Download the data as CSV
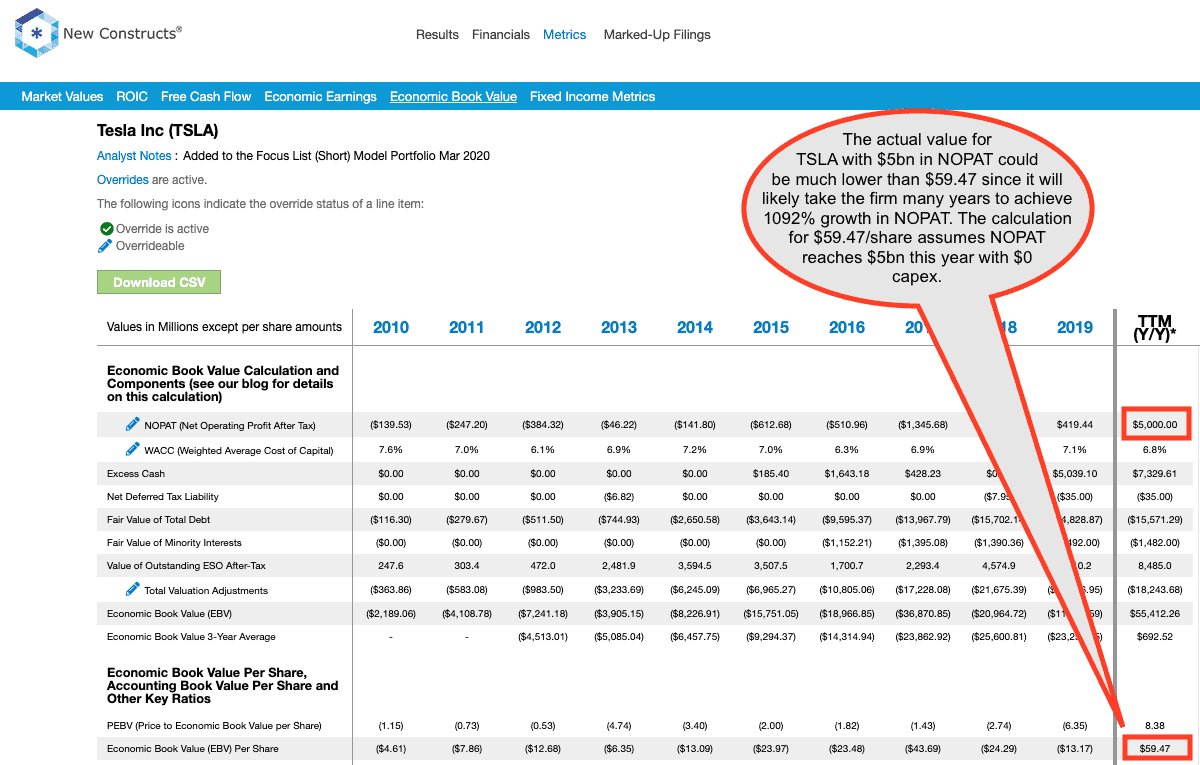The width and height of the screenshot is (1200, 765). click(x=159, y=282)
